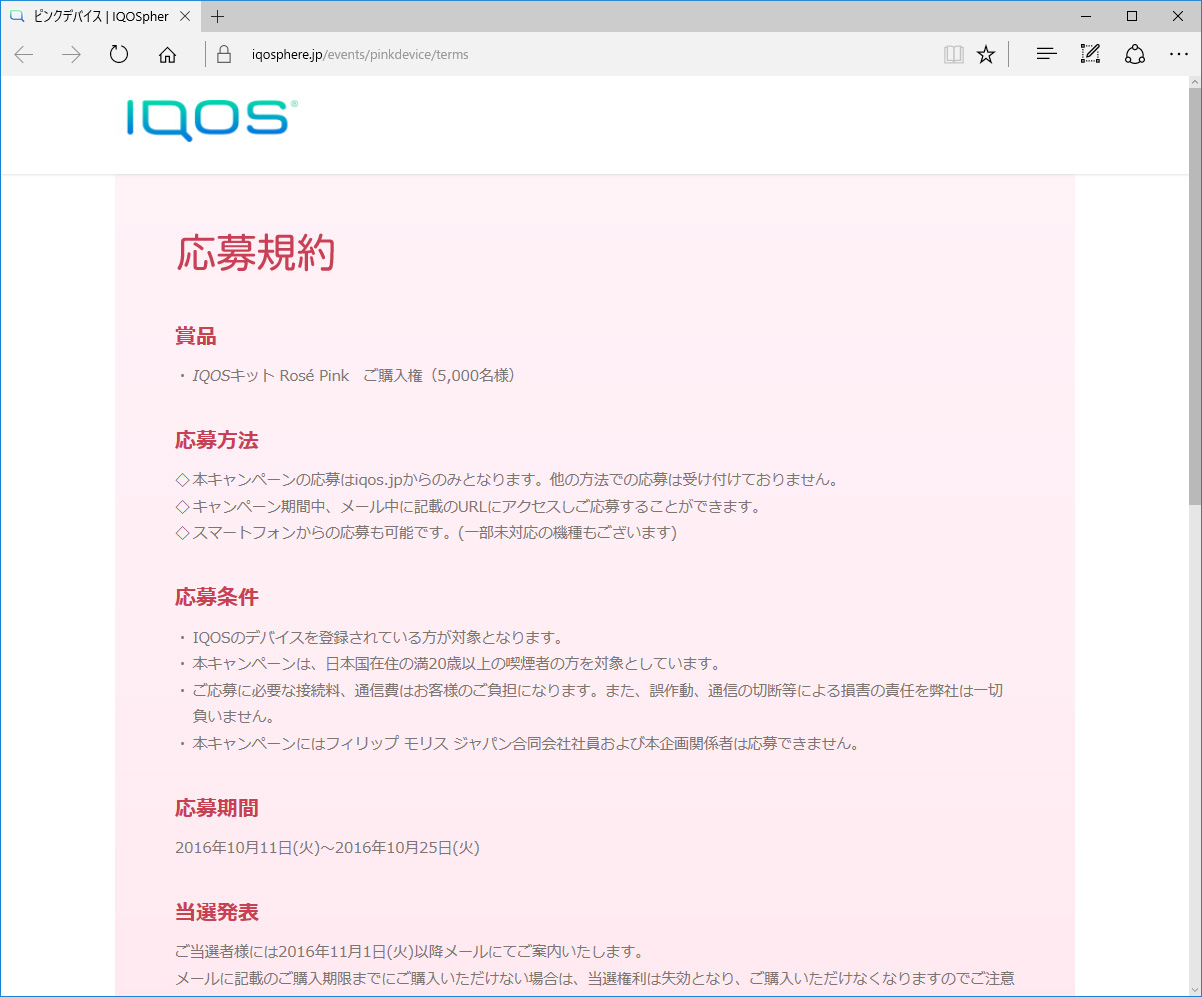Screen dimensions: 1202x997
Task: Select the ピンクデバイス | IQOSphere tab
Action: coord(100,16)
